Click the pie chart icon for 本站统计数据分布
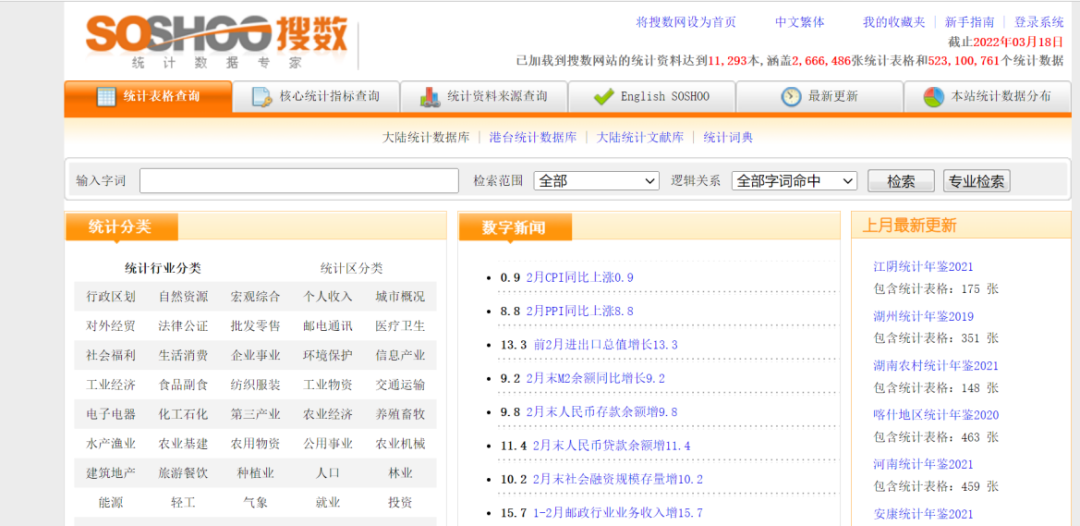The image size is (1080, 526). tap(933, 97)
